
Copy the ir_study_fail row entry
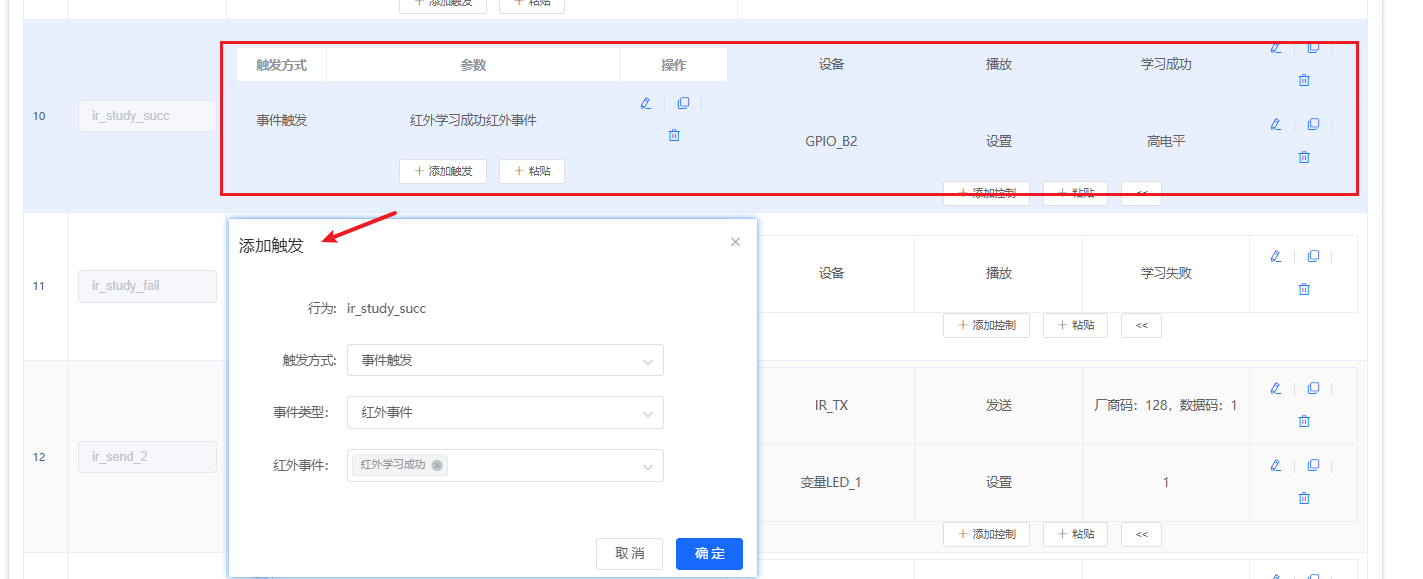(1313, 256)
